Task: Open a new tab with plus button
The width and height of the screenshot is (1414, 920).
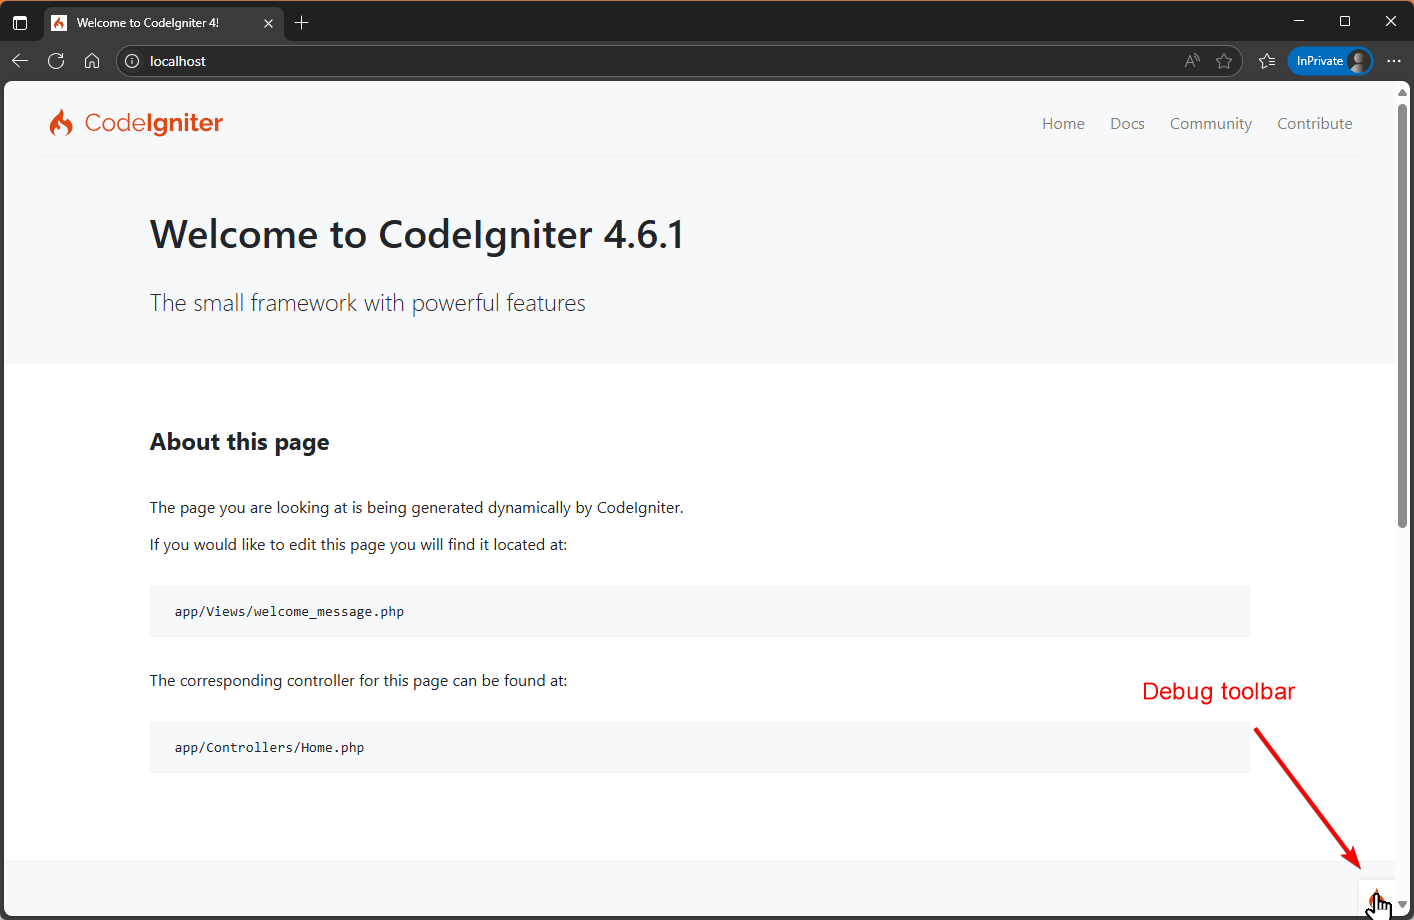Action: click(301, 22)
